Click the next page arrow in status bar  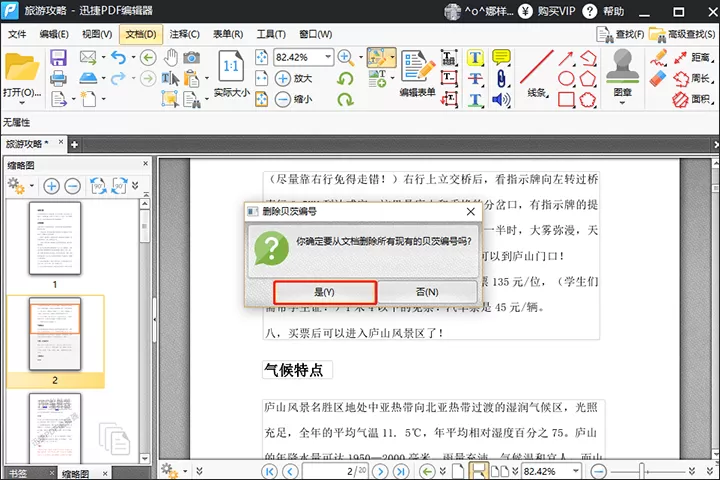[x=380, y=471]
